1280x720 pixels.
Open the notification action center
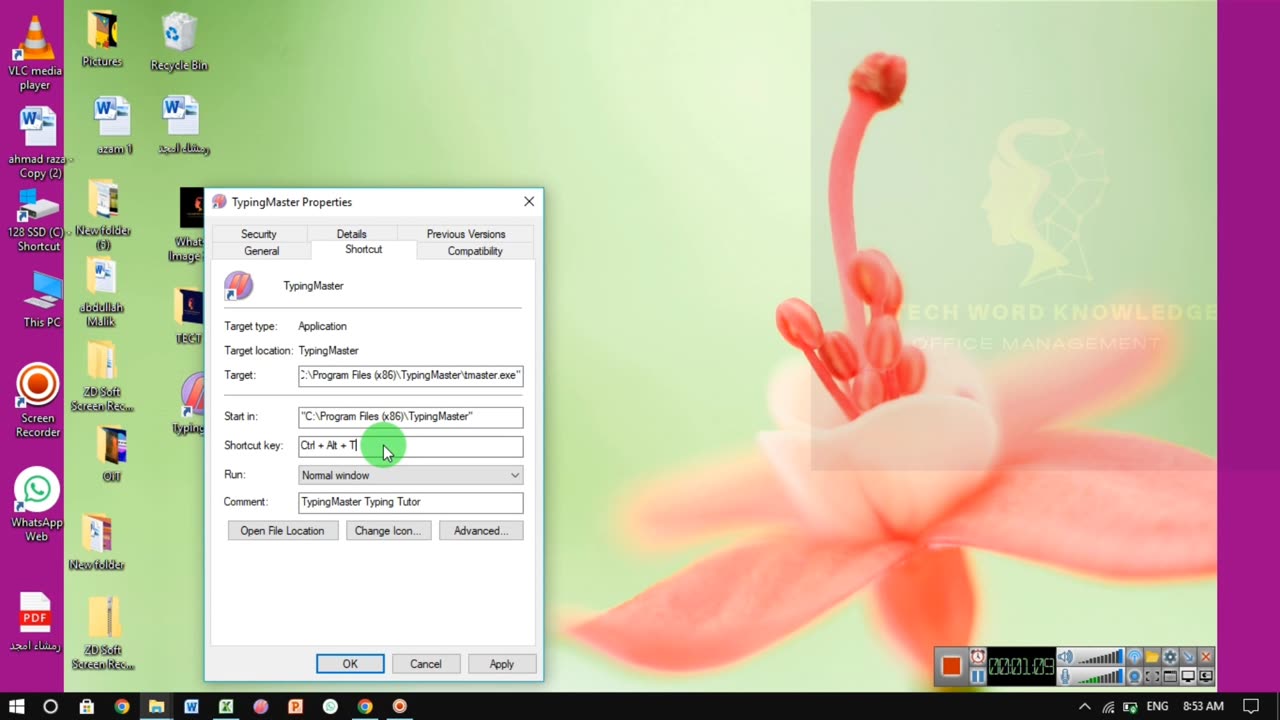point(1251,706)
